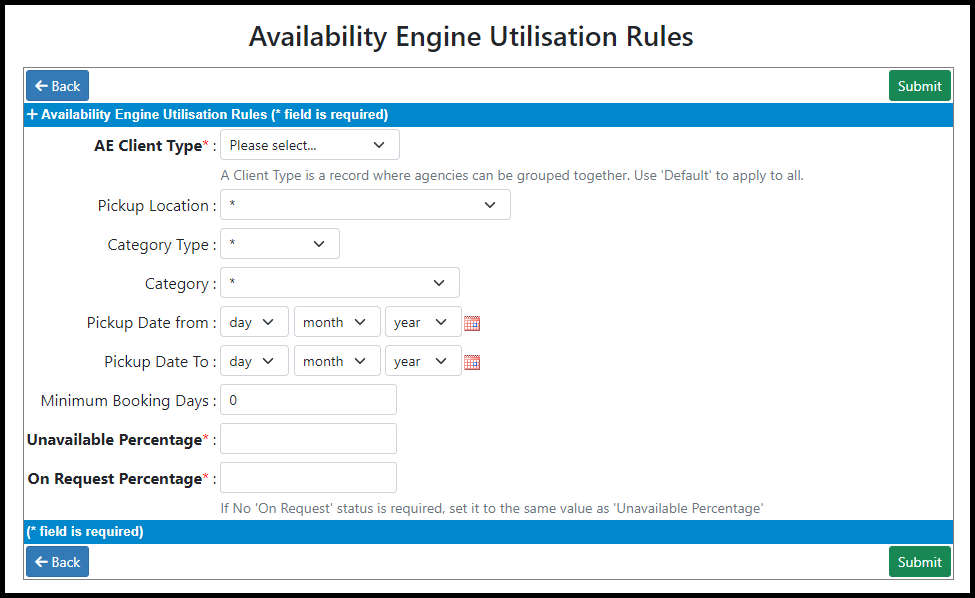Select day for Pickup Date To

tap(254, 361)
